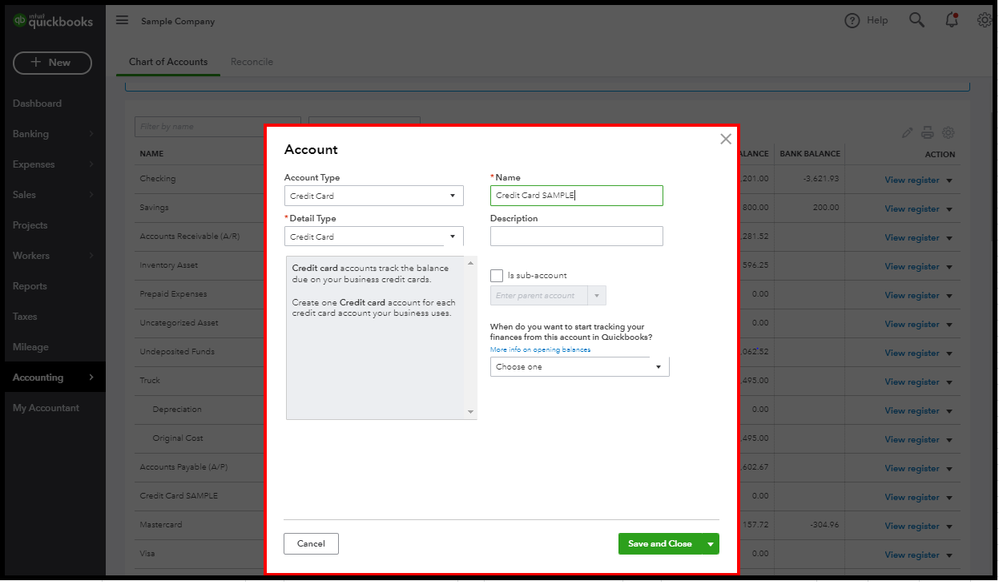This screenshot has height=582, width=999.
Task: Open the notifications bell
Action: coord(951,20)
